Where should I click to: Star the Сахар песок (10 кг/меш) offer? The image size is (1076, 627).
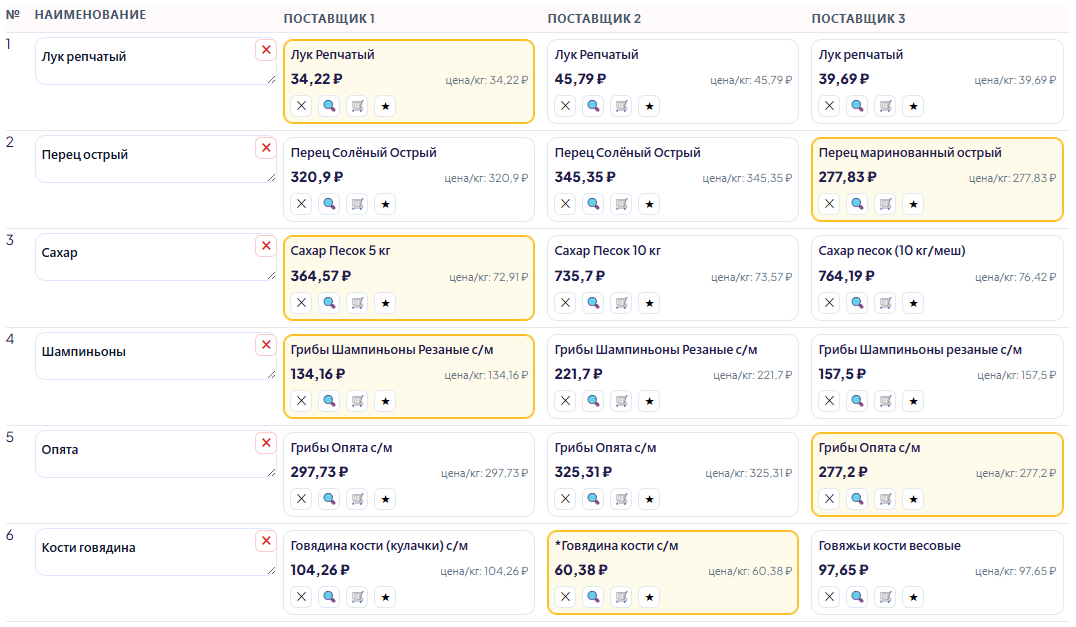tap(913, 303)
